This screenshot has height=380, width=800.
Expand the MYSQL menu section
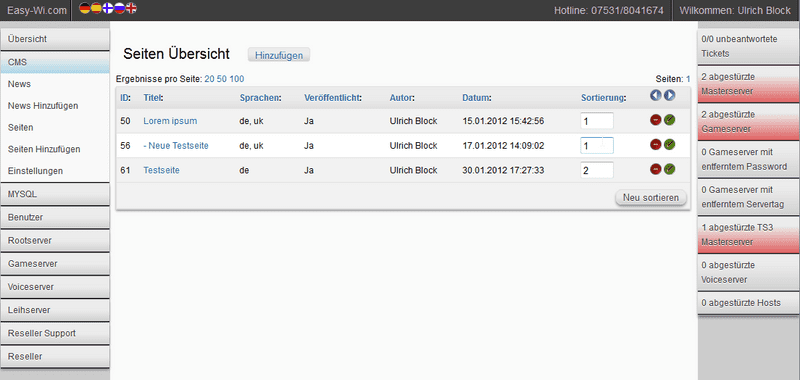[x=55, y=194]
